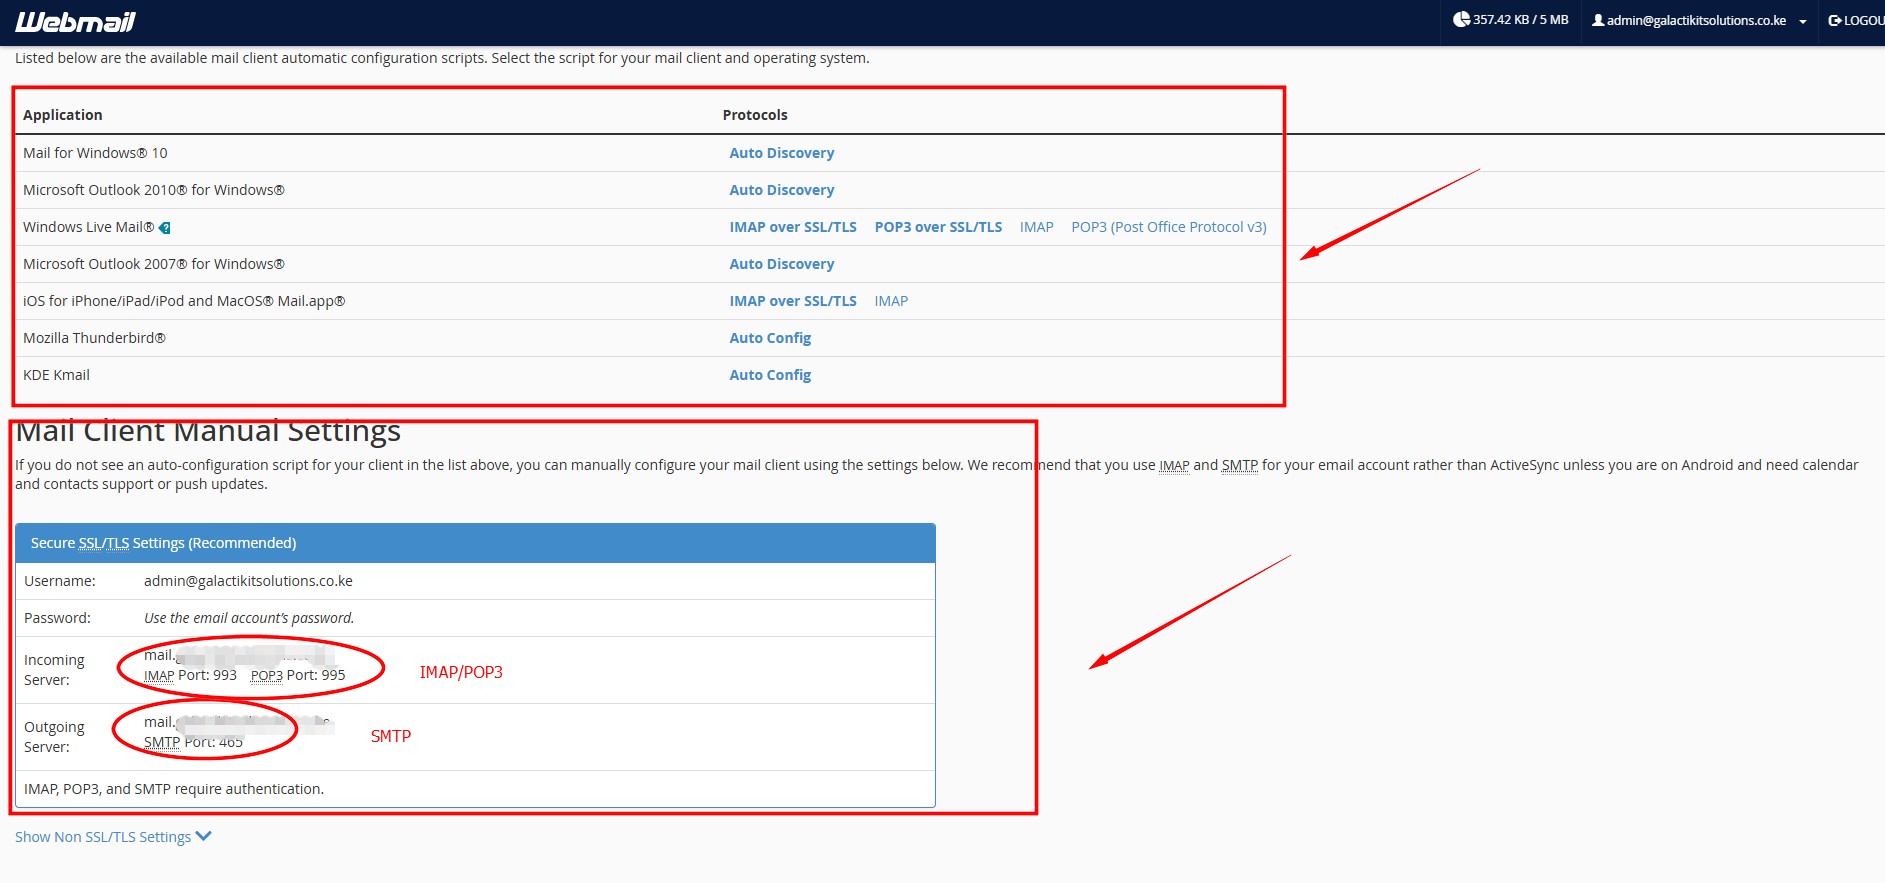Image resolution: width=1885 pixels, height=883 pixels.
Task: Choose IMAP over SSL/TLS for Windows Live Mail
Action: tap(792, 227)
